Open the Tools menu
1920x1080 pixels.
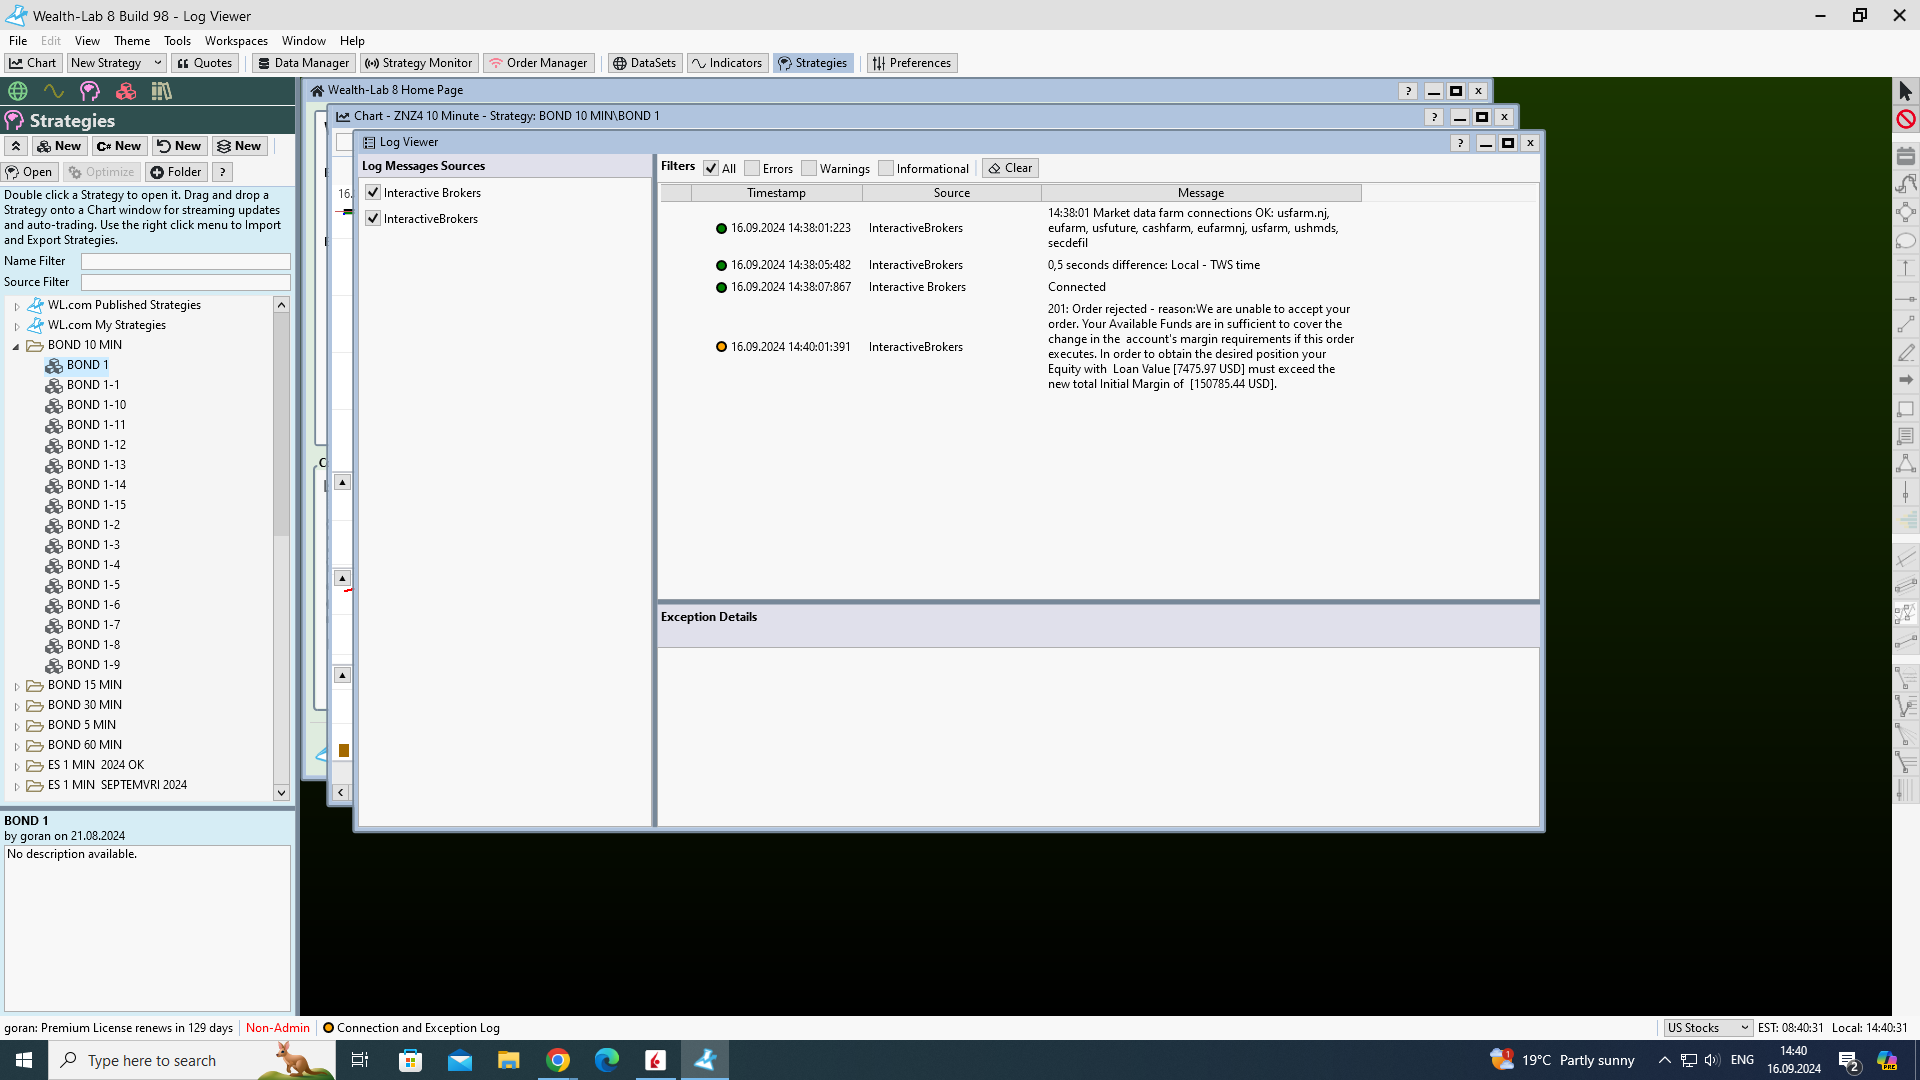(177, 41)
